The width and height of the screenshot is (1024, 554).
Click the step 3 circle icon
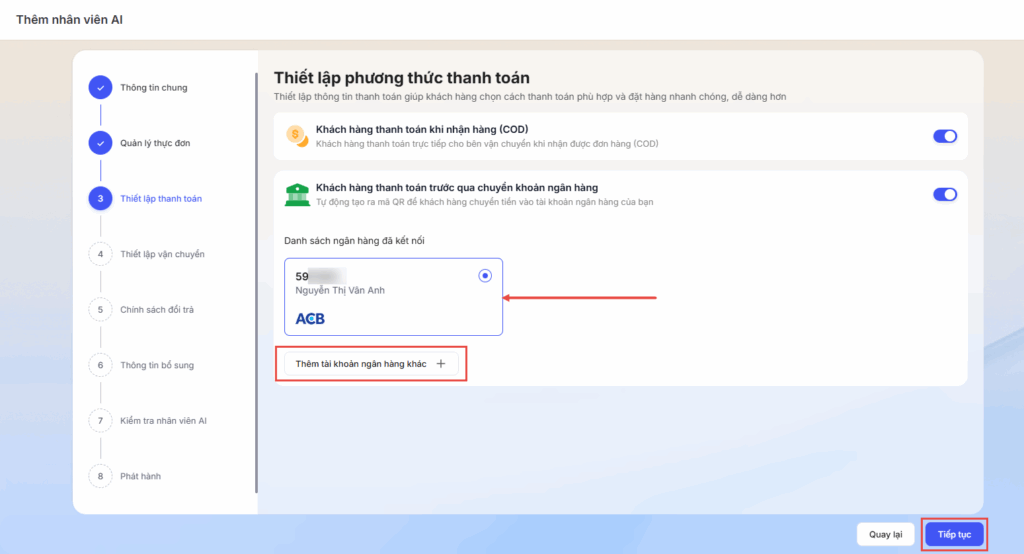100,199
